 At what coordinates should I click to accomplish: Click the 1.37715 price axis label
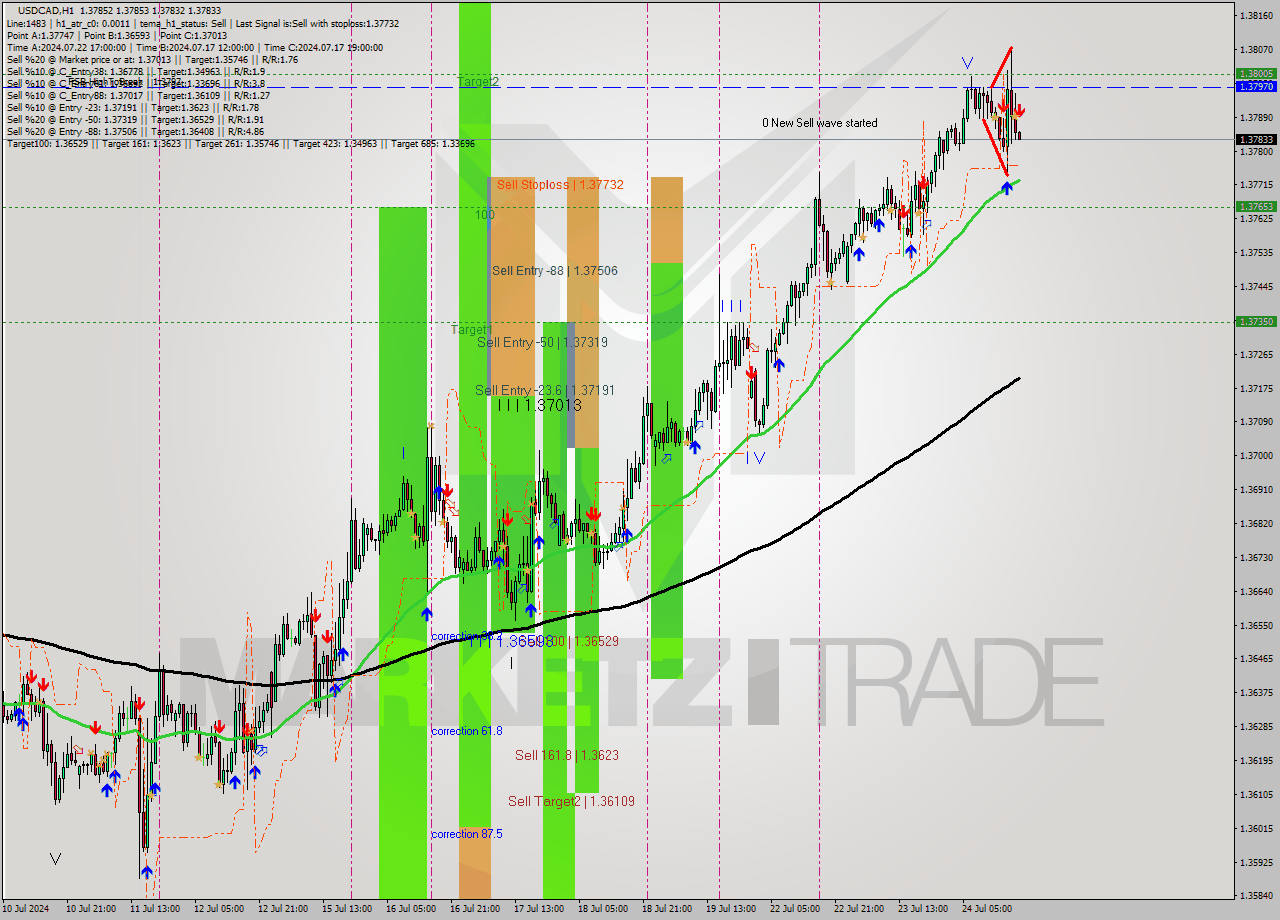[1256, 185]
